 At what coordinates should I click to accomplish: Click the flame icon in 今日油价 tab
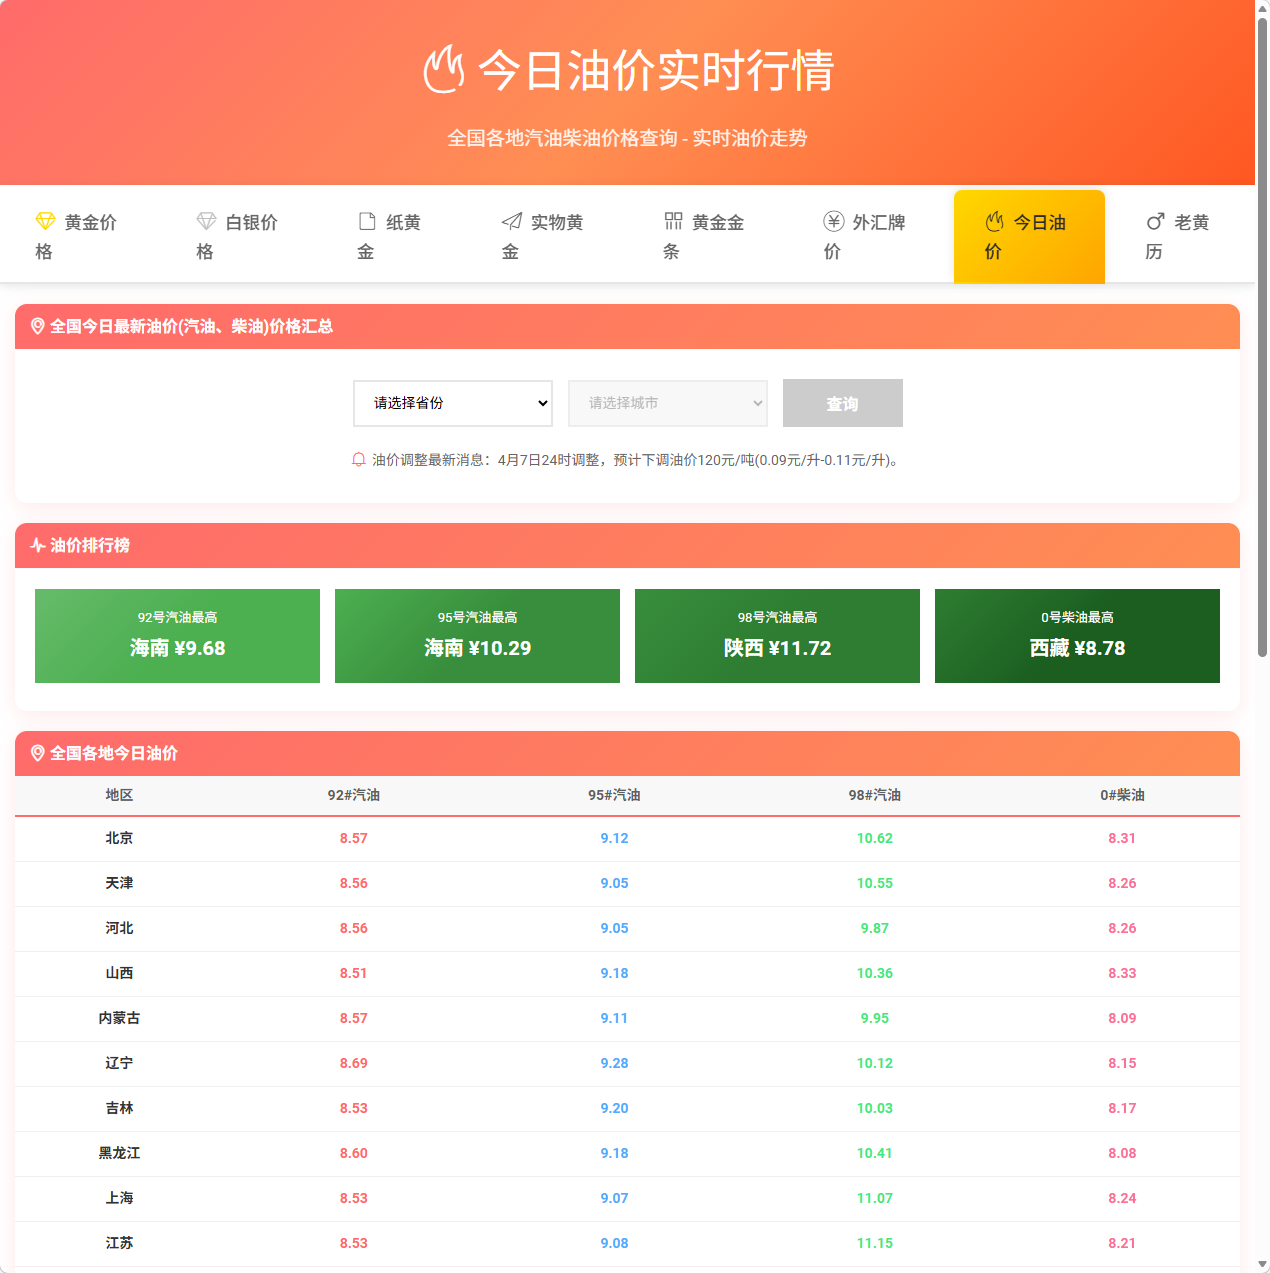[994, 221]
